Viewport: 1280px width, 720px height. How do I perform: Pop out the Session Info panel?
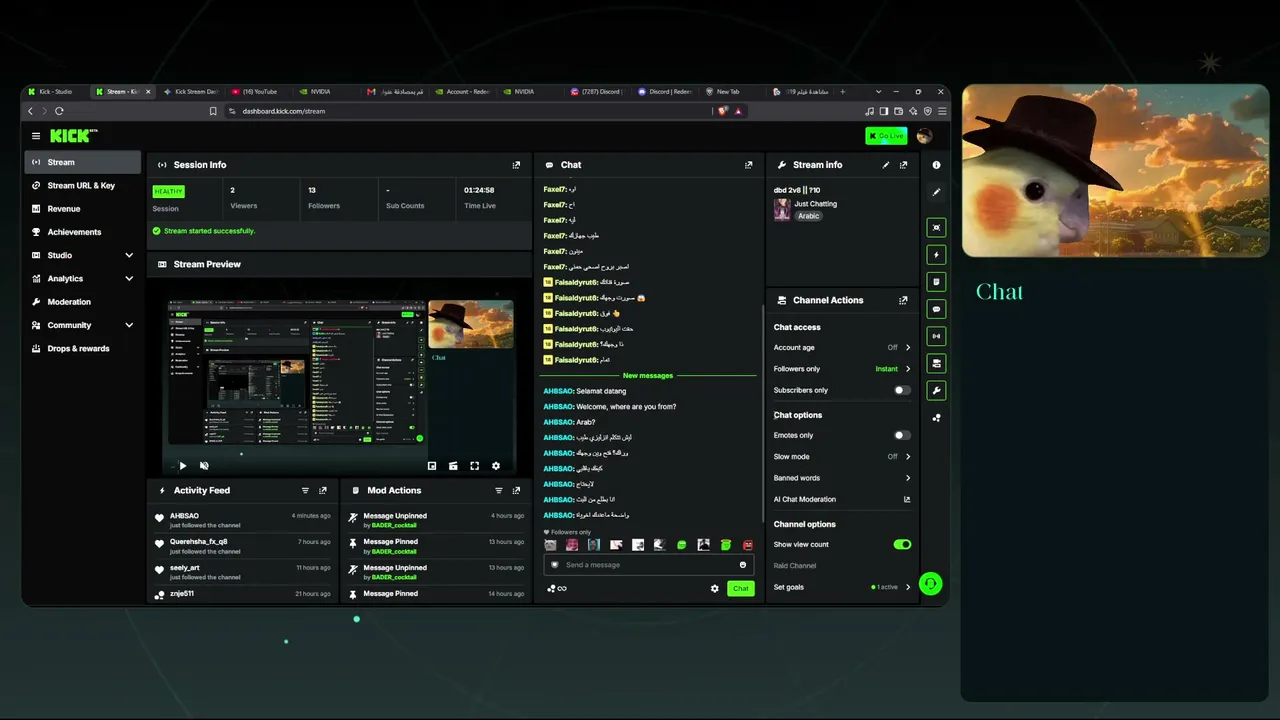(516, 165)
